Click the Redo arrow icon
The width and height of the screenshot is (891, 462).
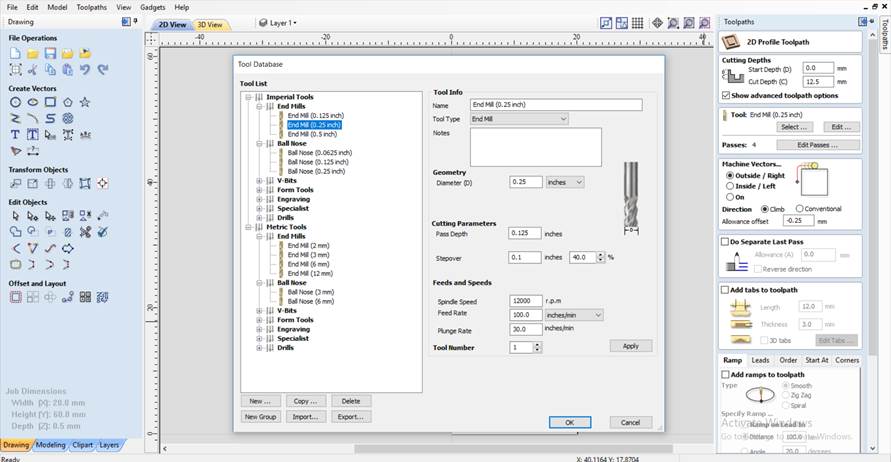tap(103, 69)
